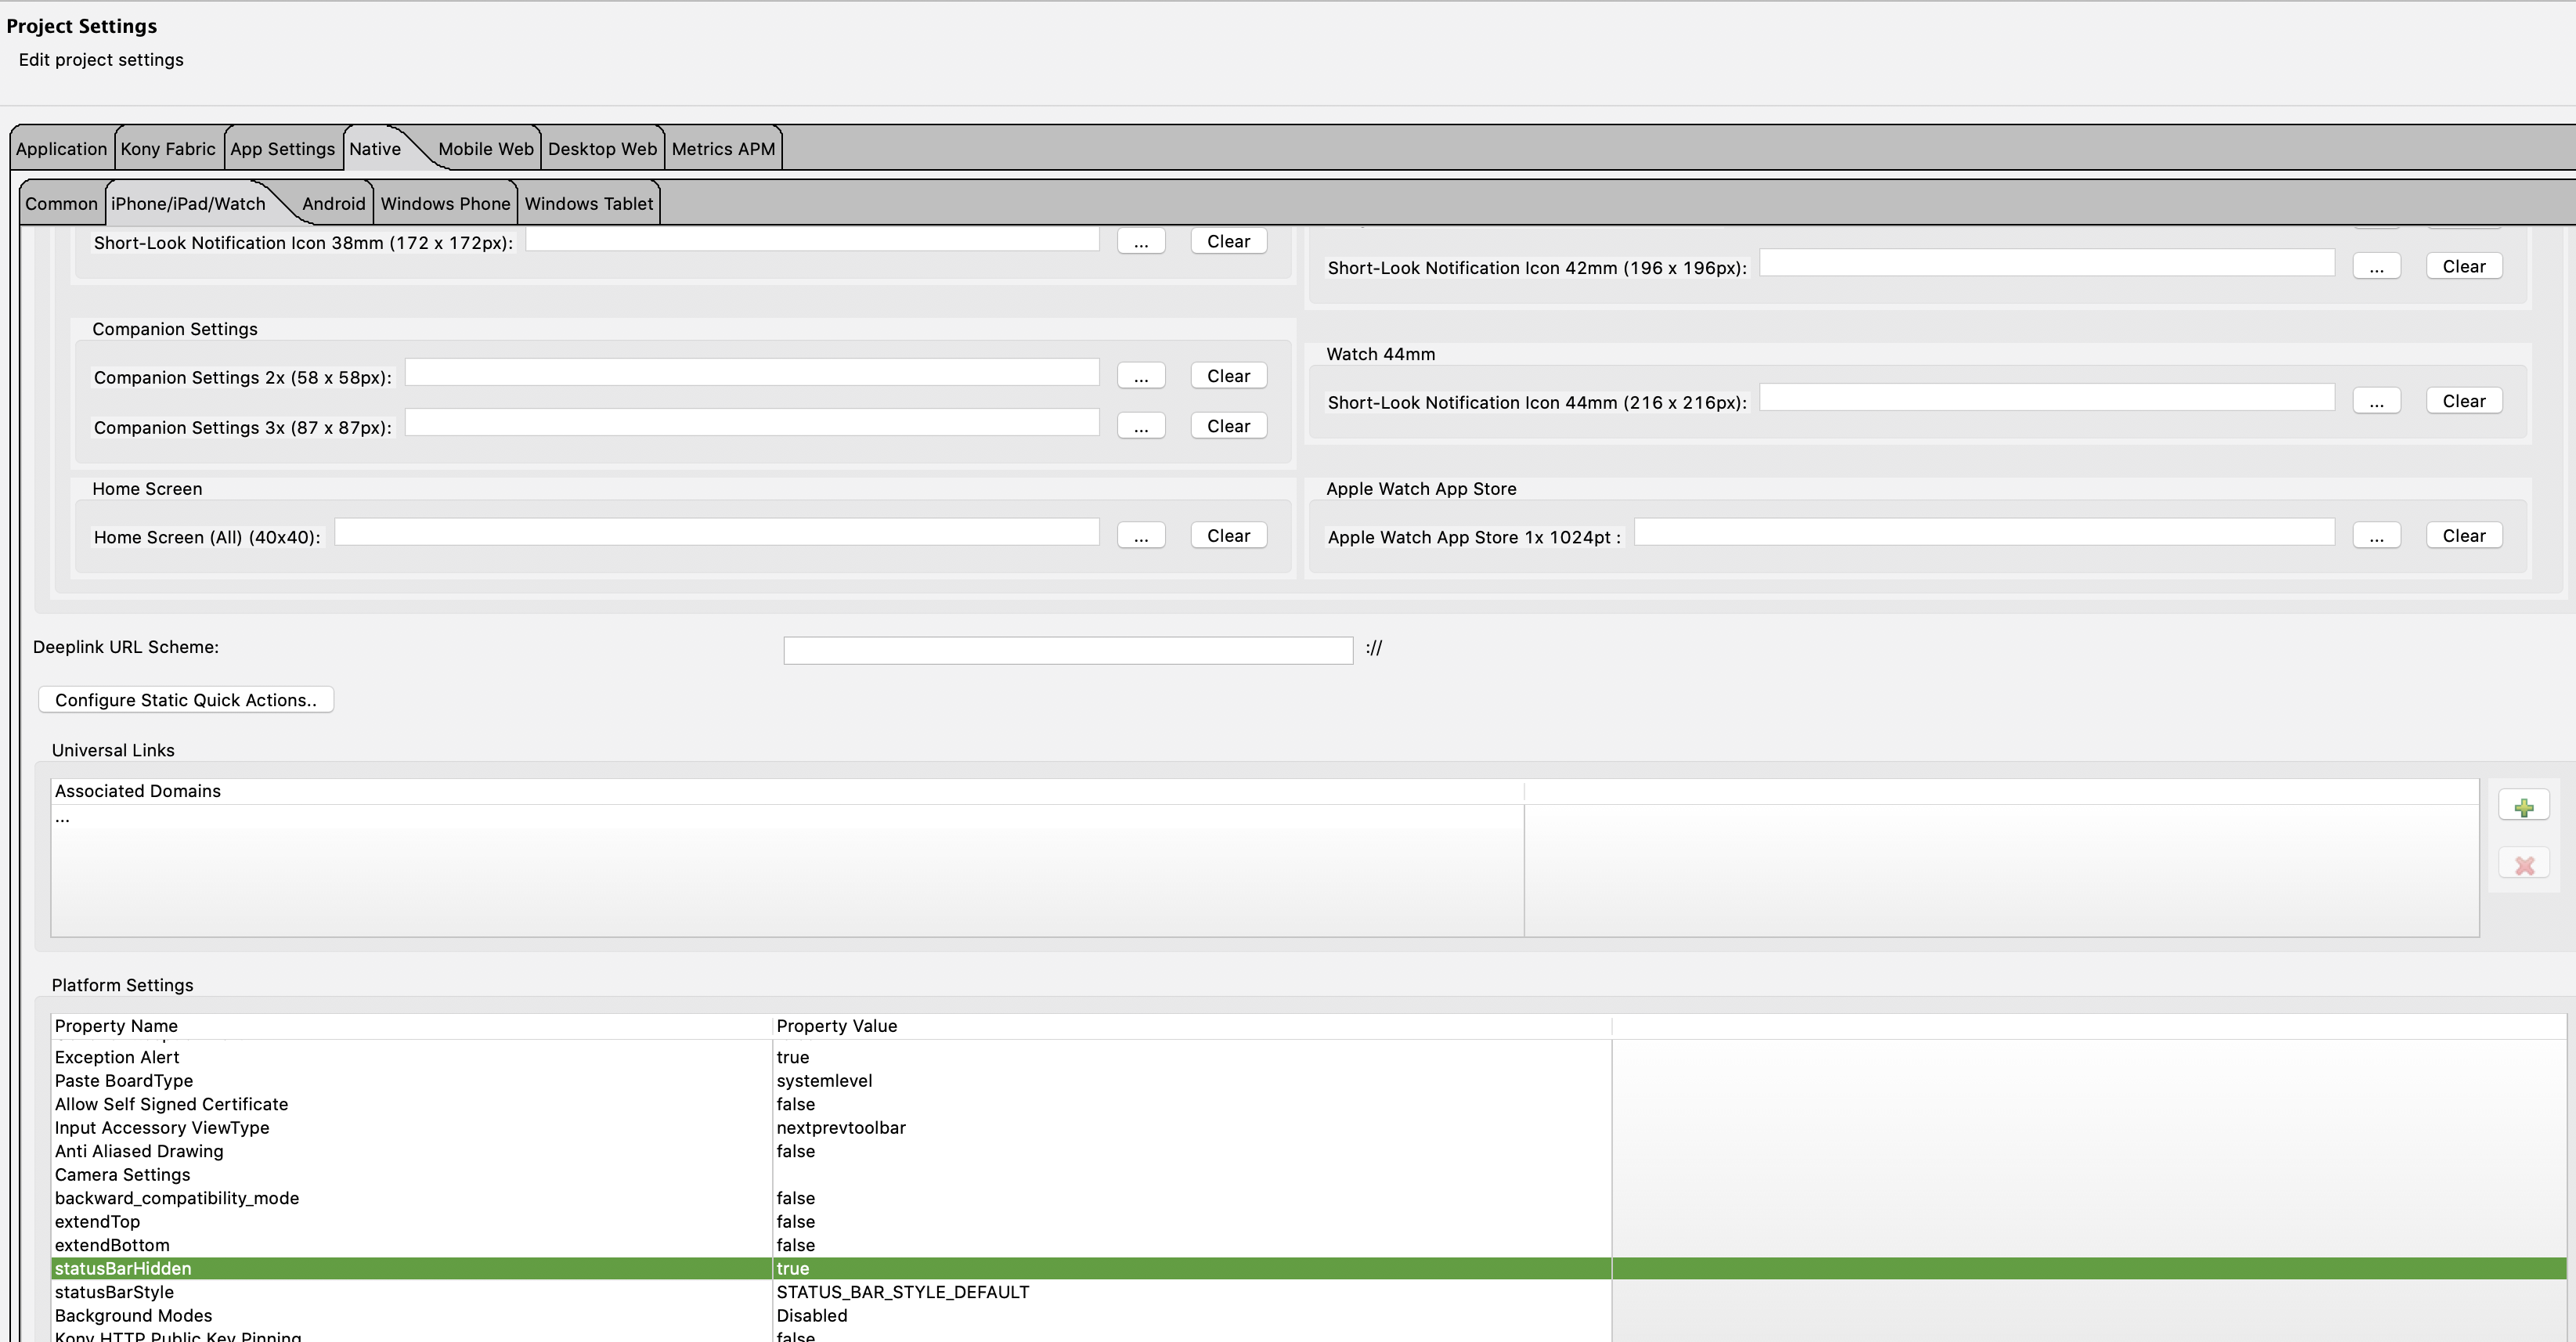
Task: Clear the Apple Watch App Store field
Action: pos(2463,536)
